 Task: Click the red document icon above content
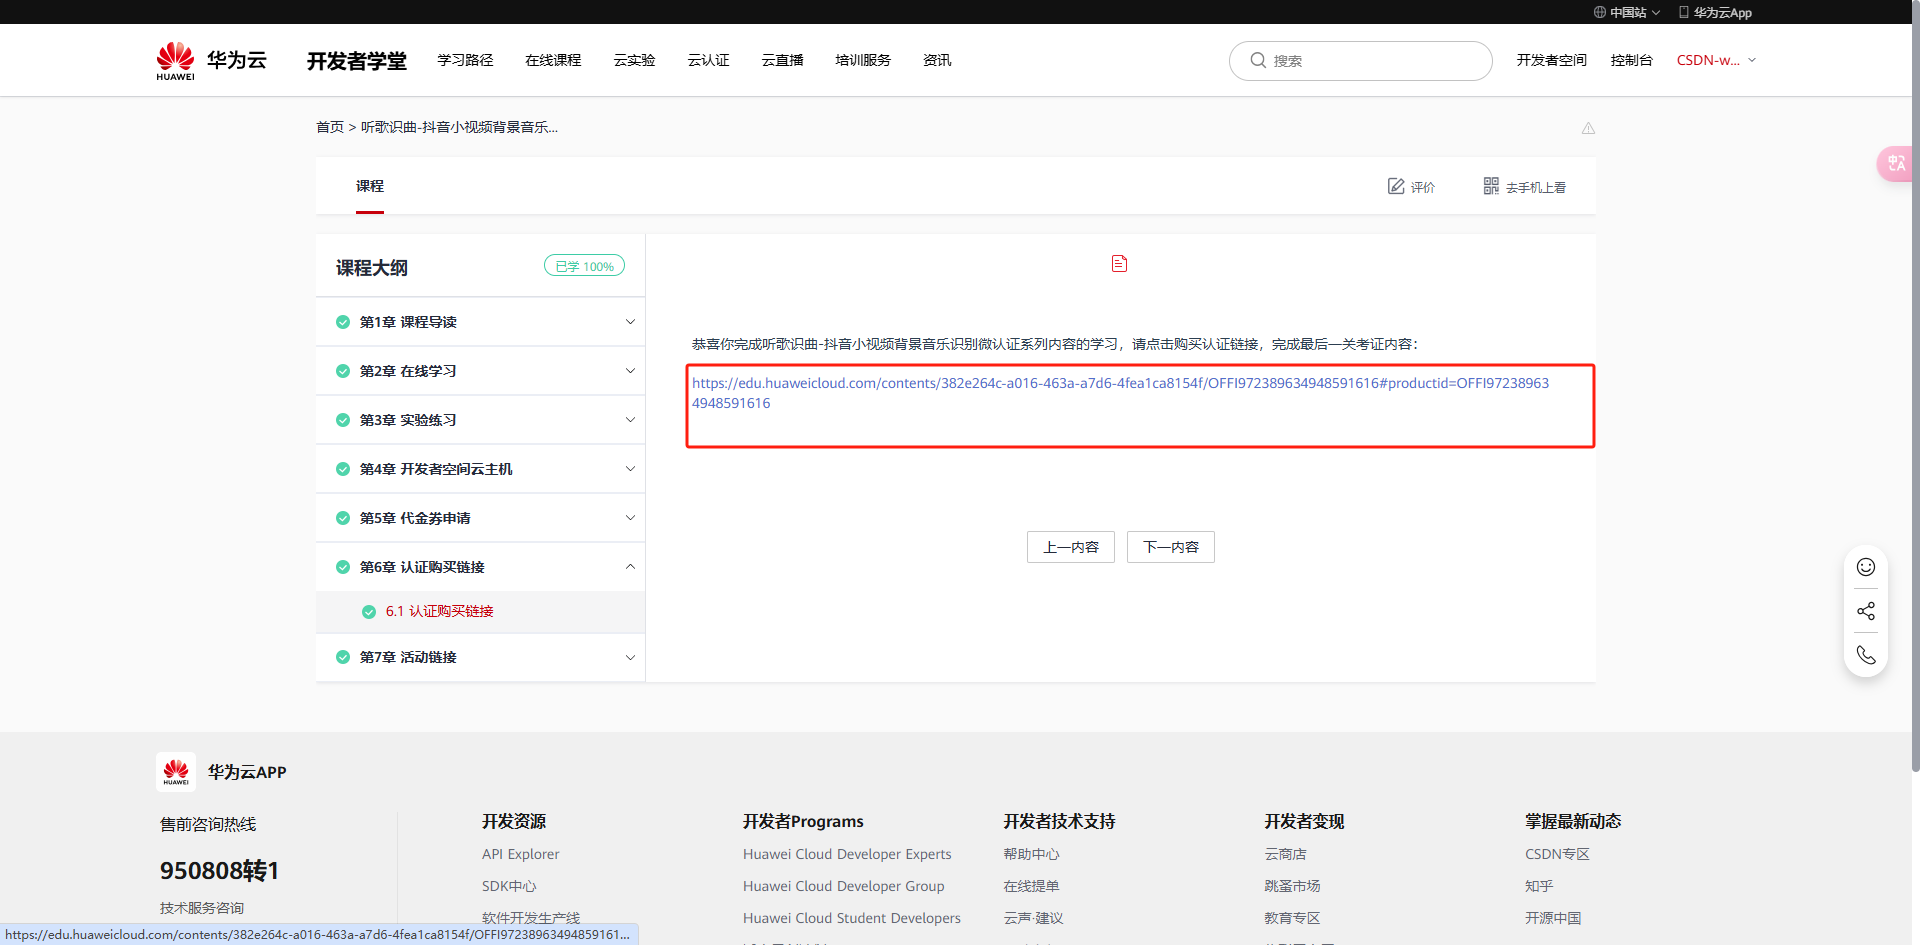pos(1119,264)
